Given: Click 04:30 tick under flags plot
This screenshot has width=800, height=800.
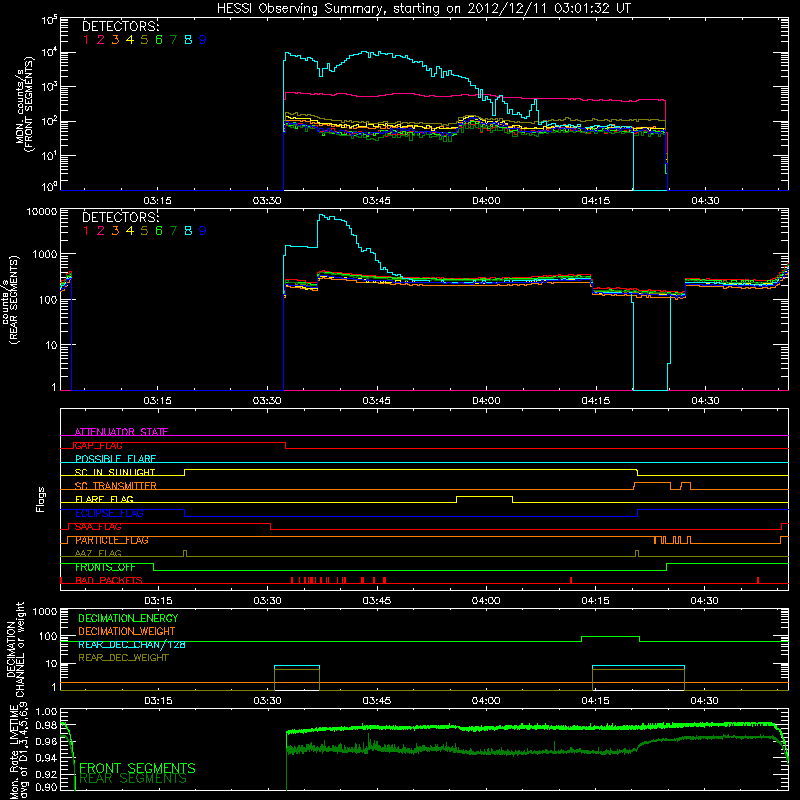Looking at the screenshot, I should 705,601.
